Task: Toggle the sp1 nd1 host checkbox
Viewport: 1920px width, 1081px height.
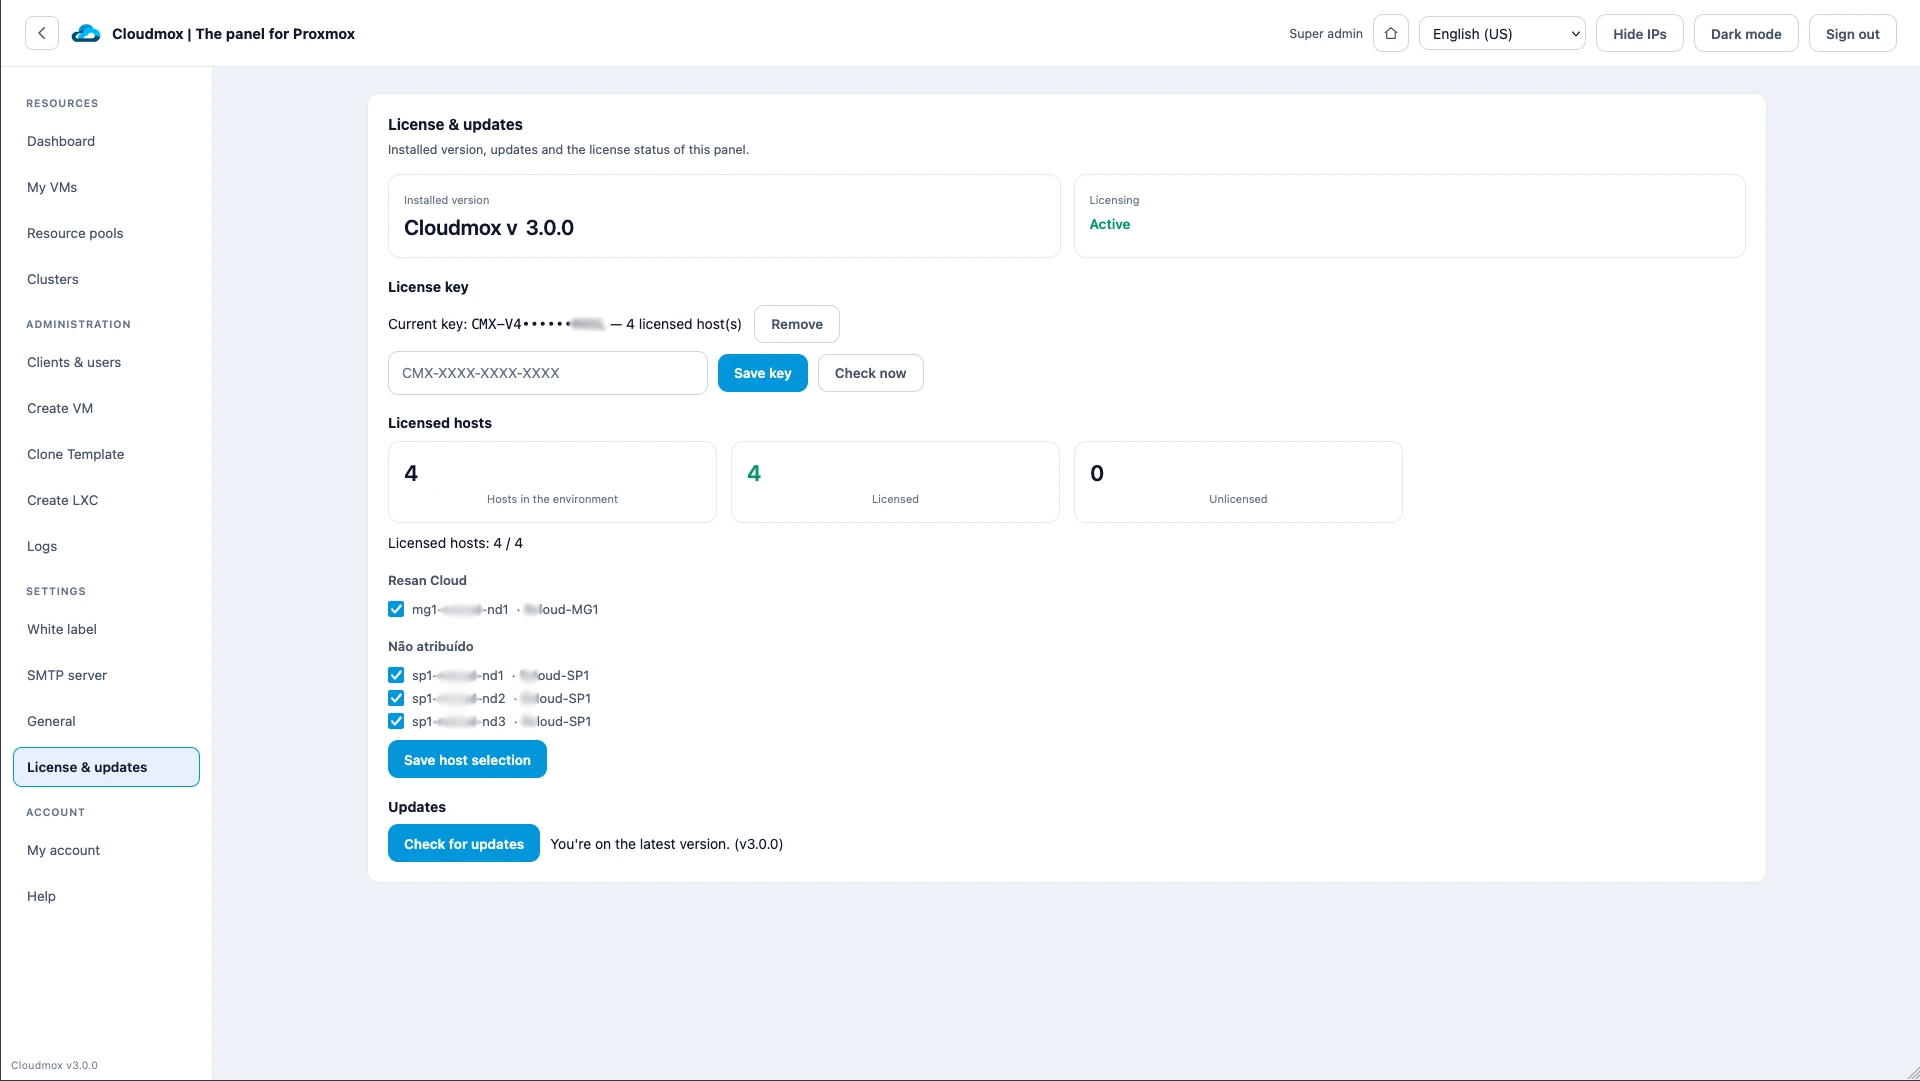Action: click(396, 675)
